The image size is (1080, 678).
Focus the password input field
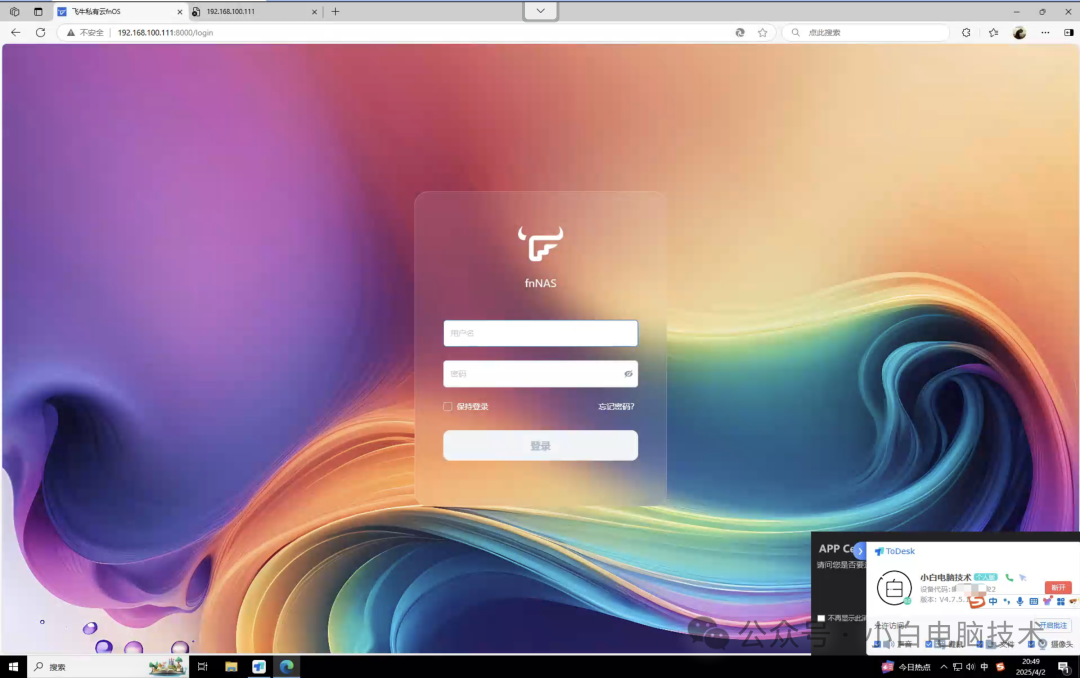541,374
